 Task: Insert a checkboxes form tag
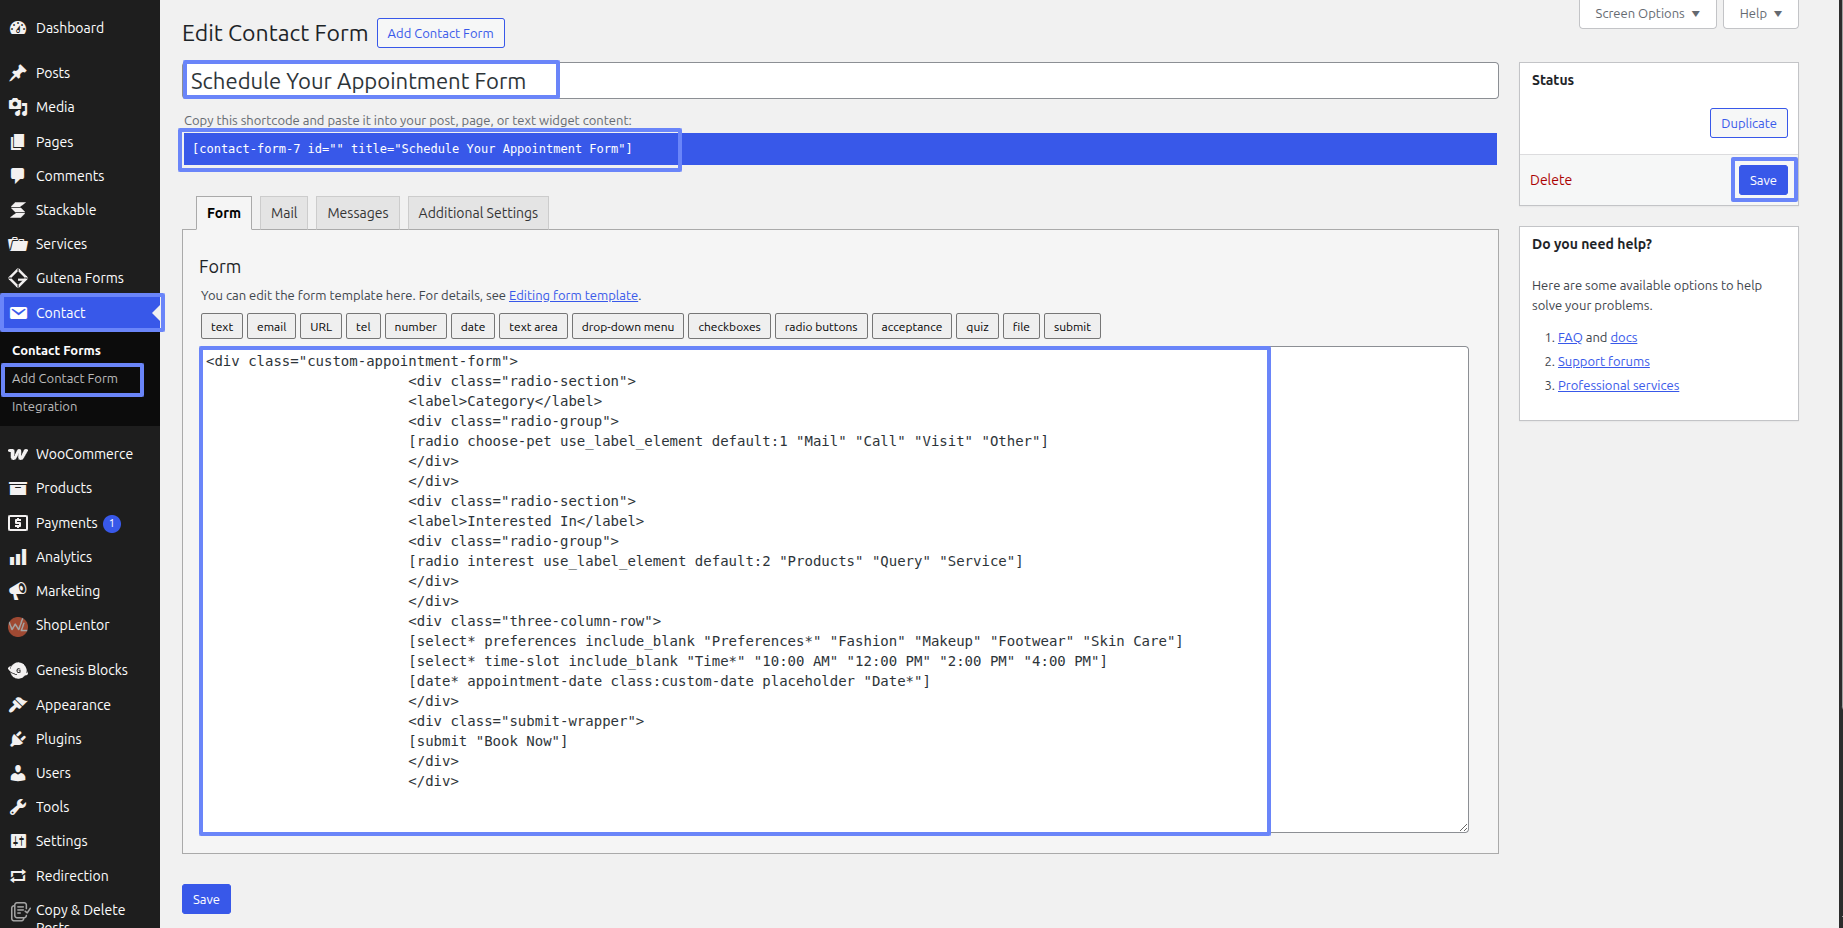pyautogui.click(x=729, y=327)
